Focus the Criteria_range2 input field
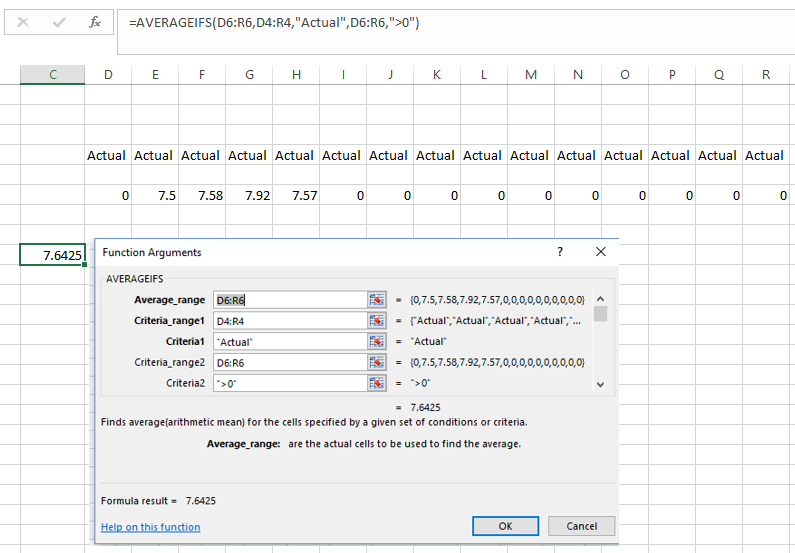The height and width of the screenshot is (553, 795). [x=290, y=362]
